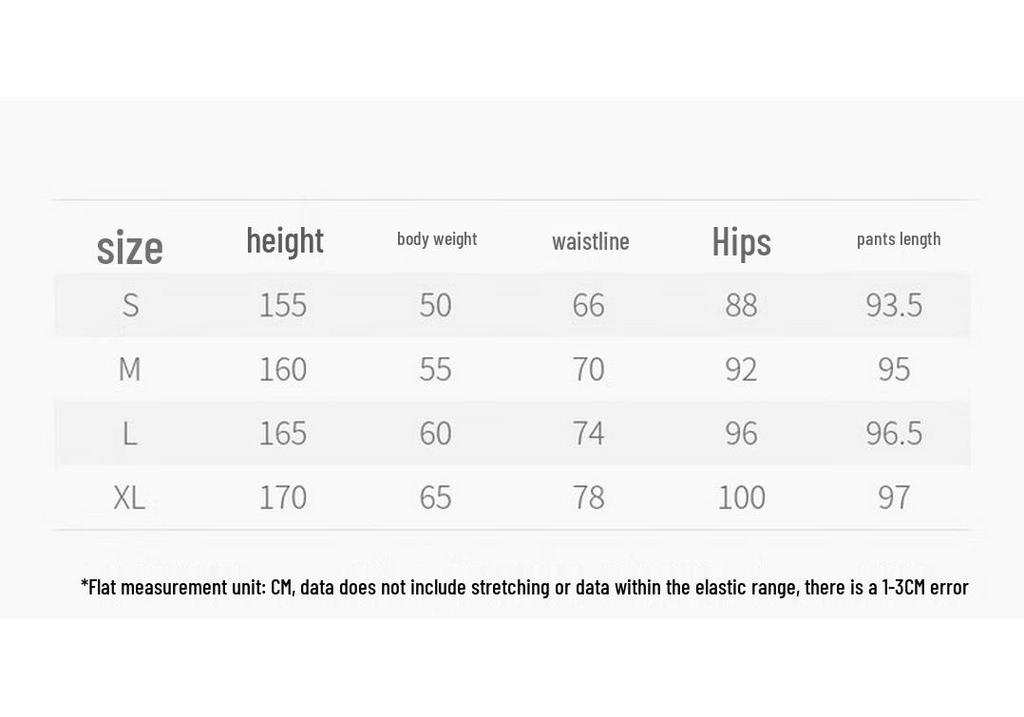
Task: Click the size column header
Action: [129, 248]
